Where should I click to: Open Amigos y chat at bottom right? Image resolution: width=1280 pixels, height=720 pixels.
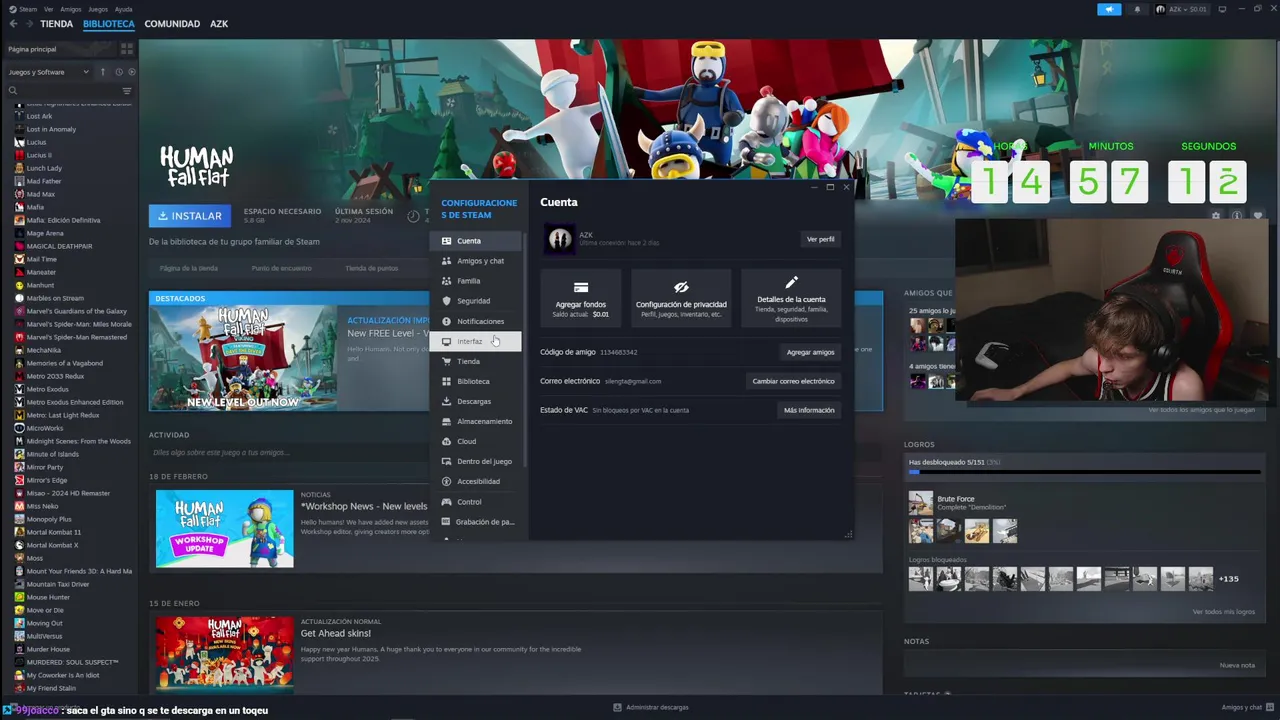click(1246, 707)
